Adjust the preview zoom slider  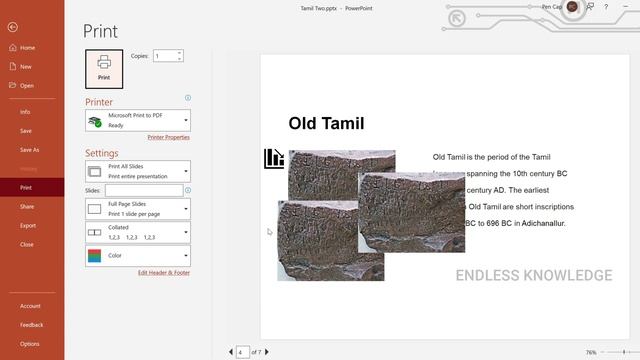click(x=624, y=352)
